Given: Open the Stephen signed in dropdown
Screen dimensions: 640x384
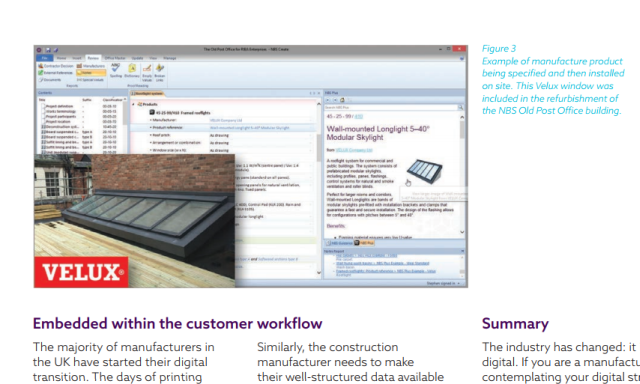Looking at the screenshot, I should 443,283.
